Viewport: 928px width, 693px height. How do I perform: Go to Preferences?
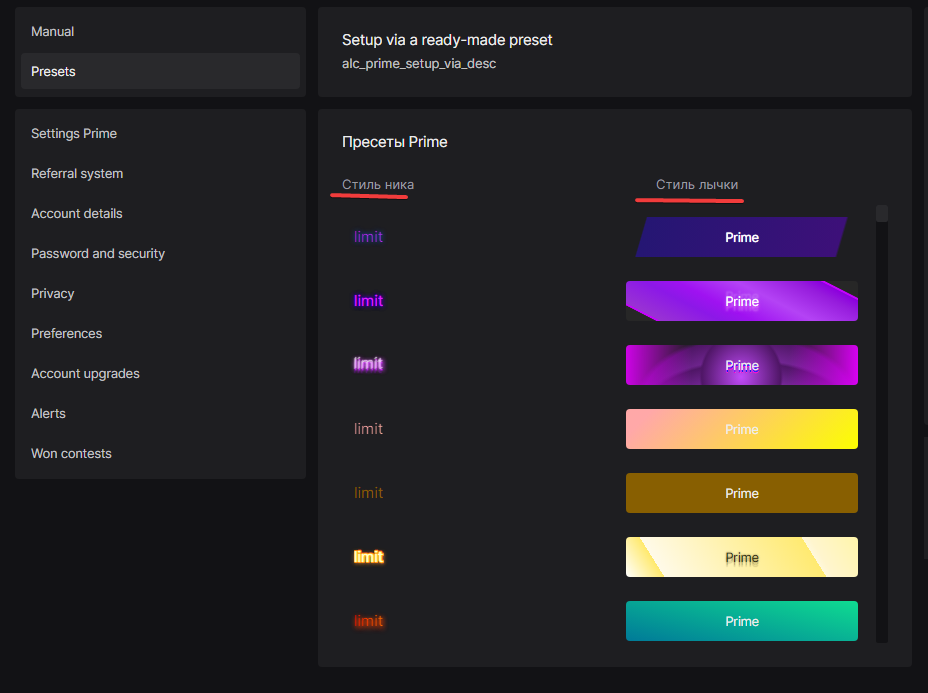(x=67, y=334)
